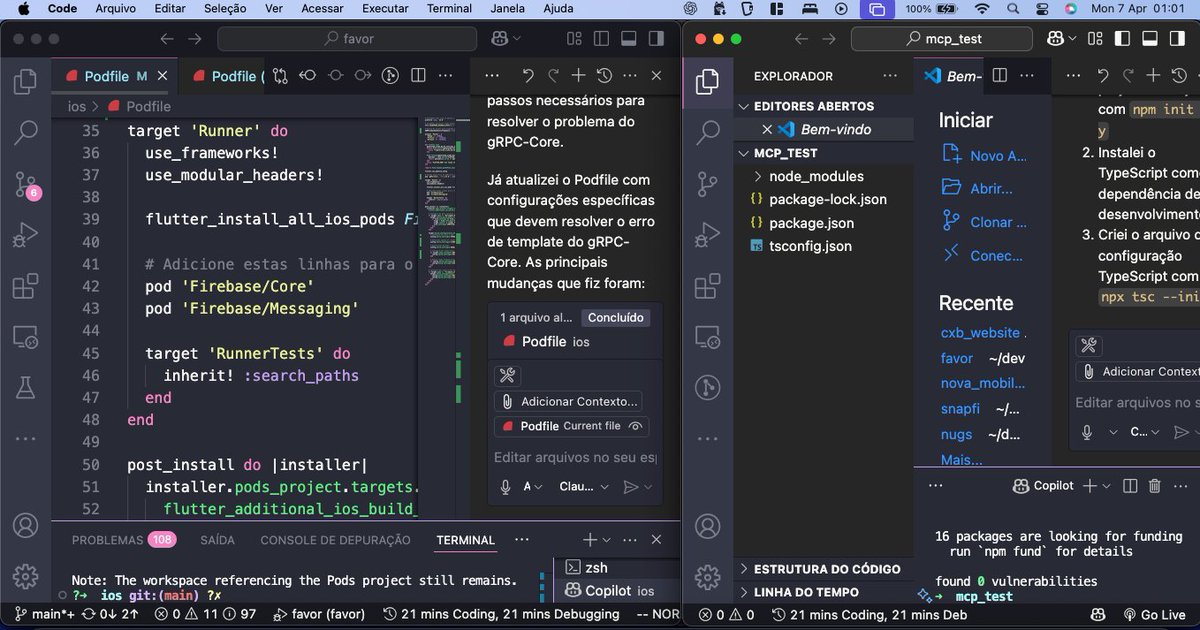The image size is (1200, 630).
Task: Open Executar menu in menu bar
Action: coord(385,9)
